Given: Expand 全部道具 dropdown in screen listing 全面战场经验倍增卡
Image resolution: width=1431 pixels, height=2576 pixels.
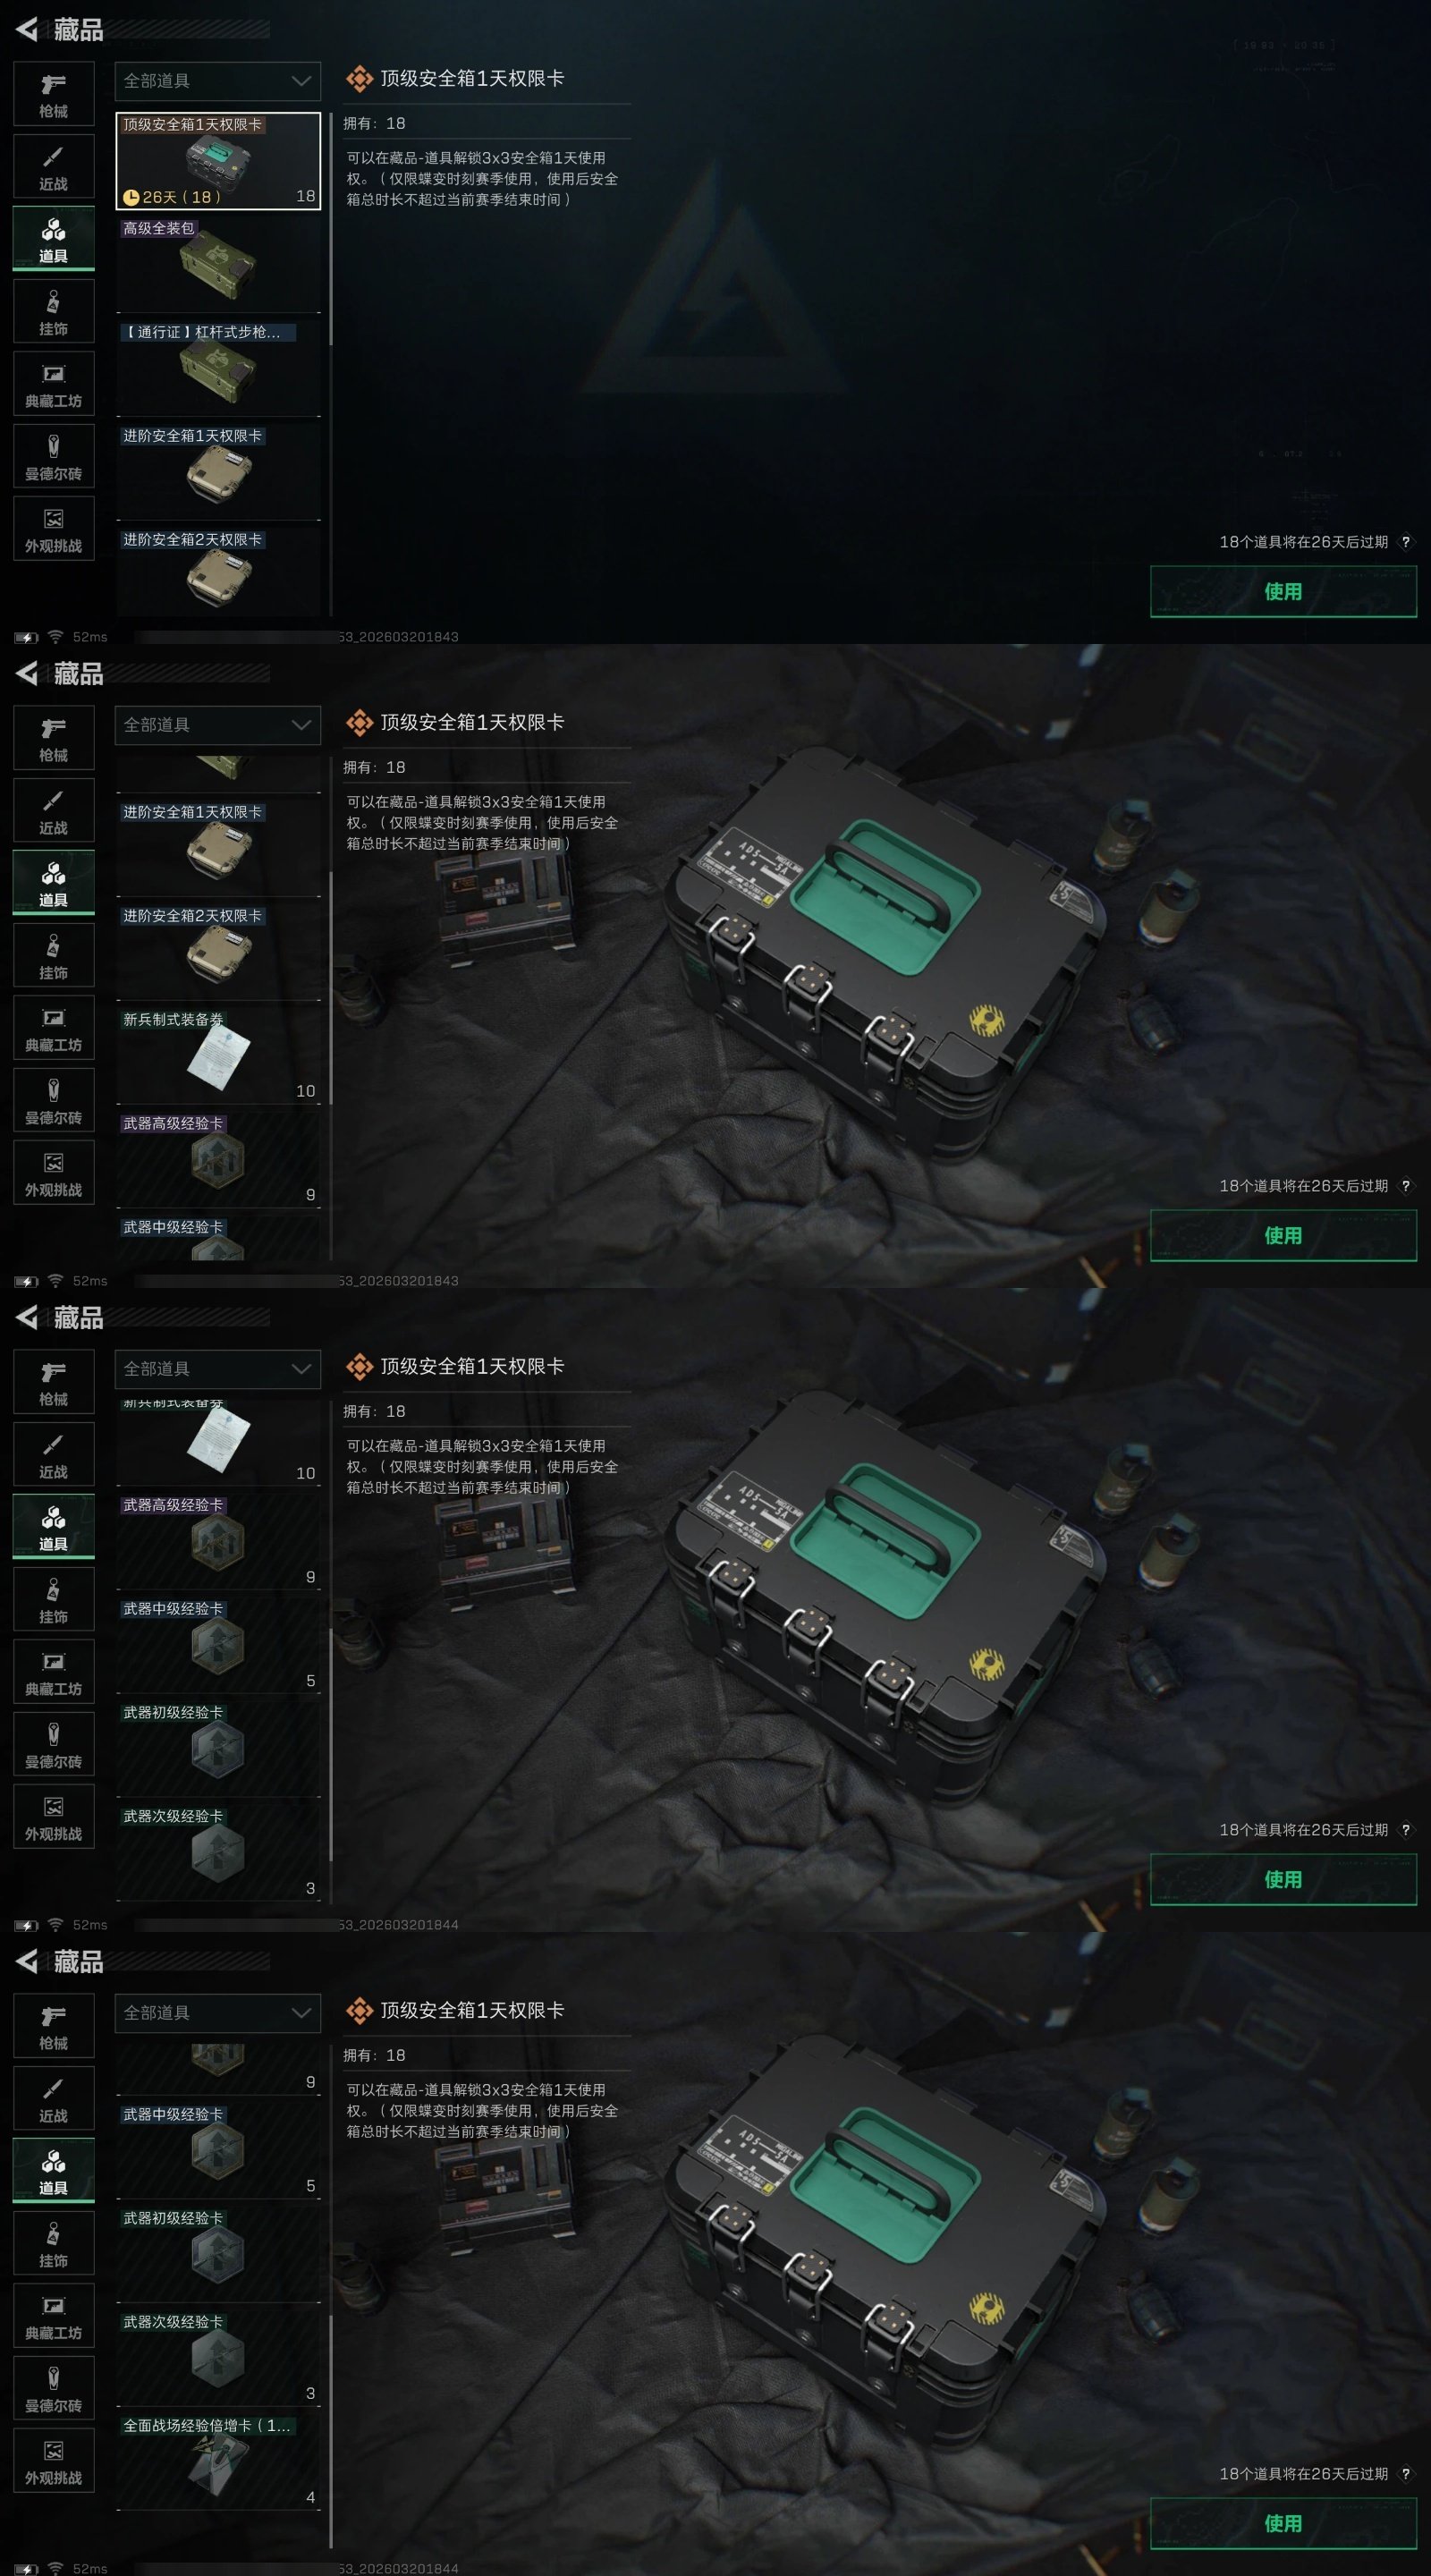Looking at the screenshot, I should coord(218,2013).
